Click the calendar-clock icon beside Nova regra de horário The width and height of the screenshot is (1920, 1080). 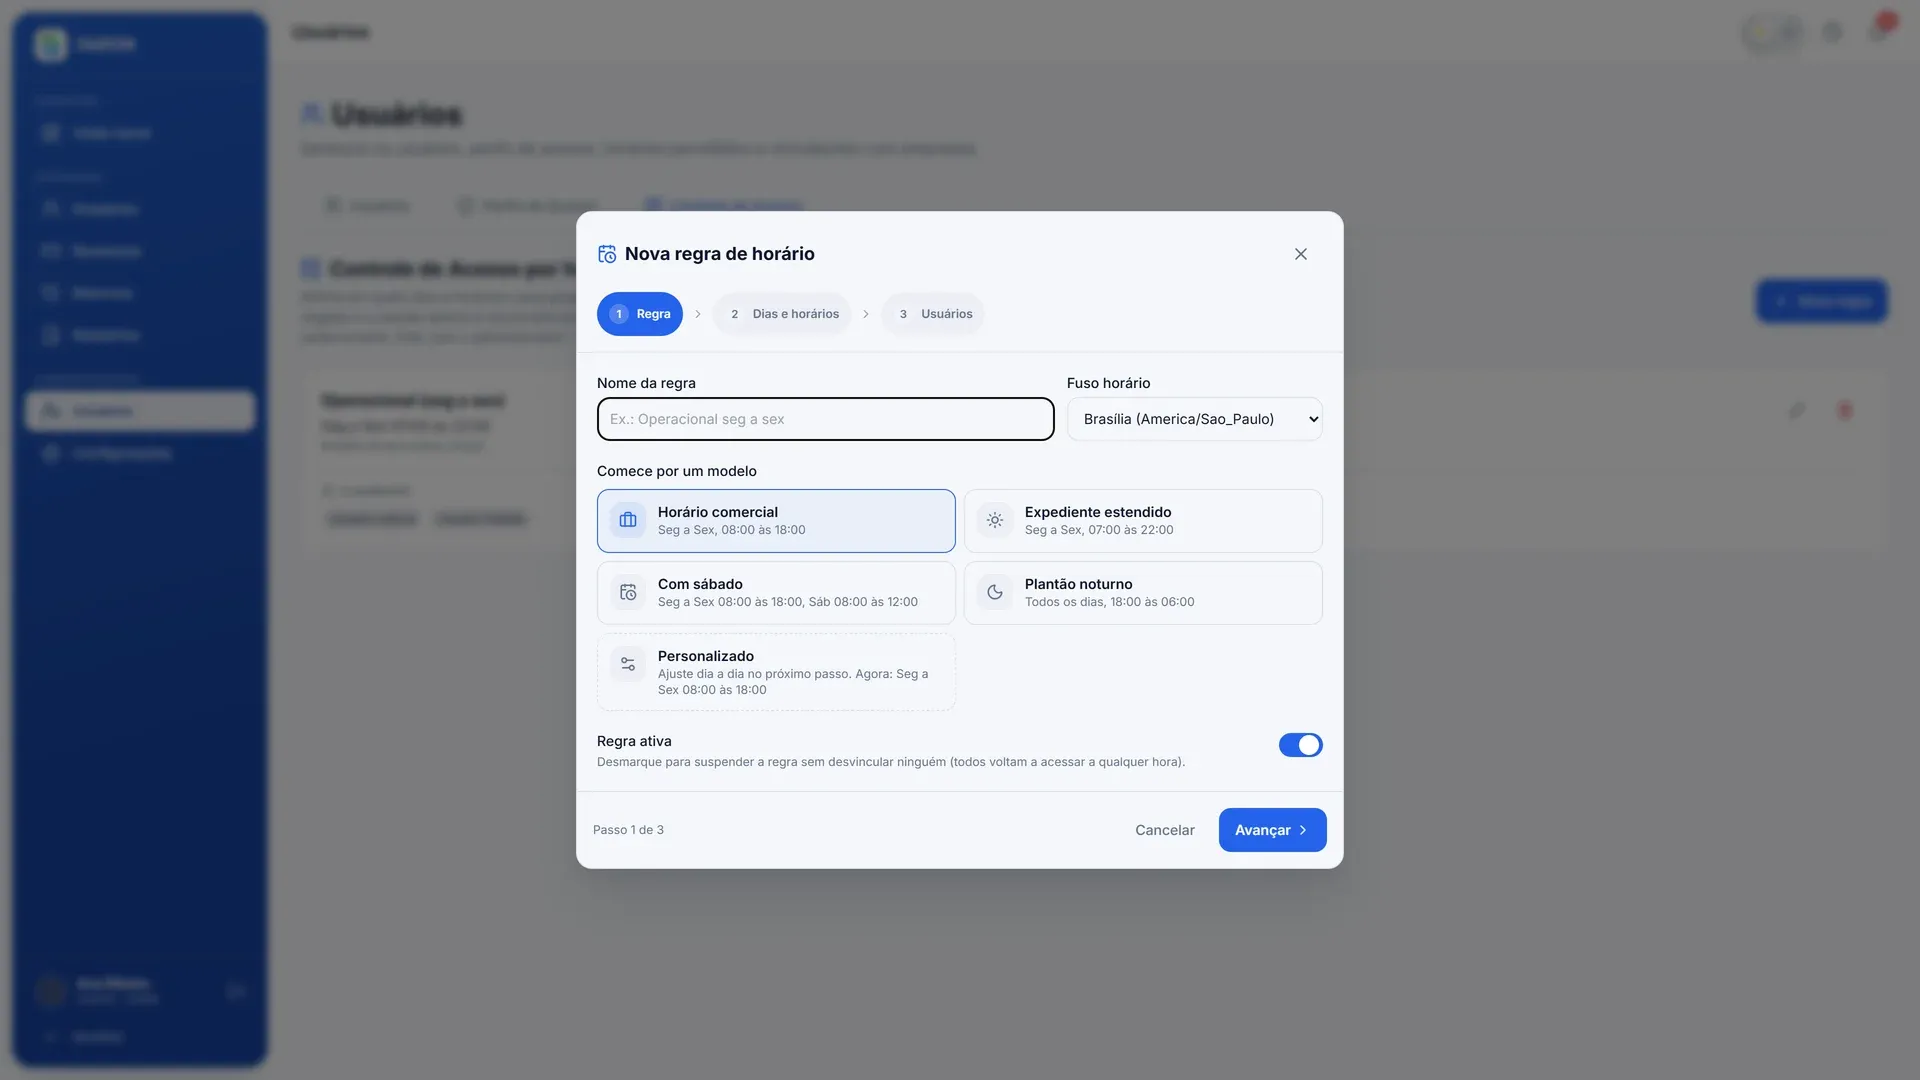[x=607, y=254]
